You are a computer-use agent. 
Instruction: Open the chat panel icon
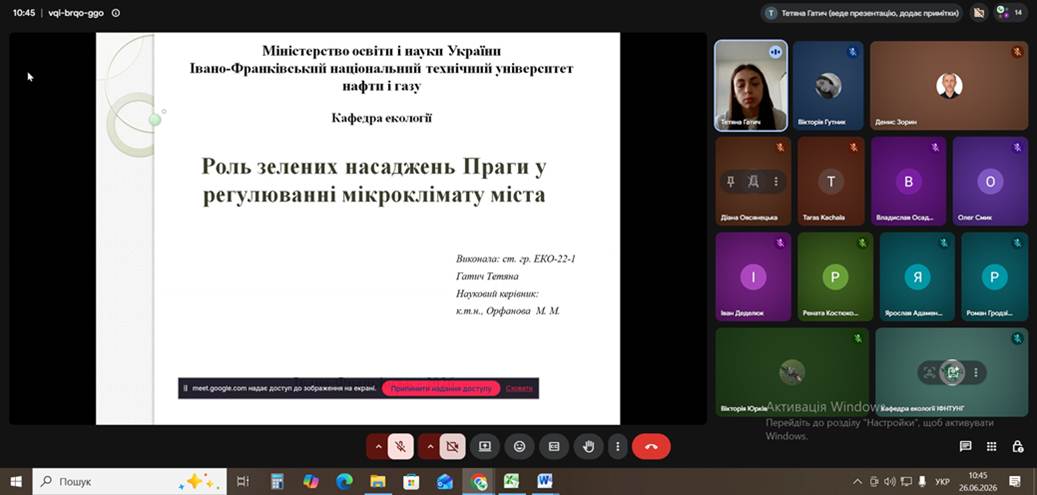pyautogui.click(x=966, y=447)
